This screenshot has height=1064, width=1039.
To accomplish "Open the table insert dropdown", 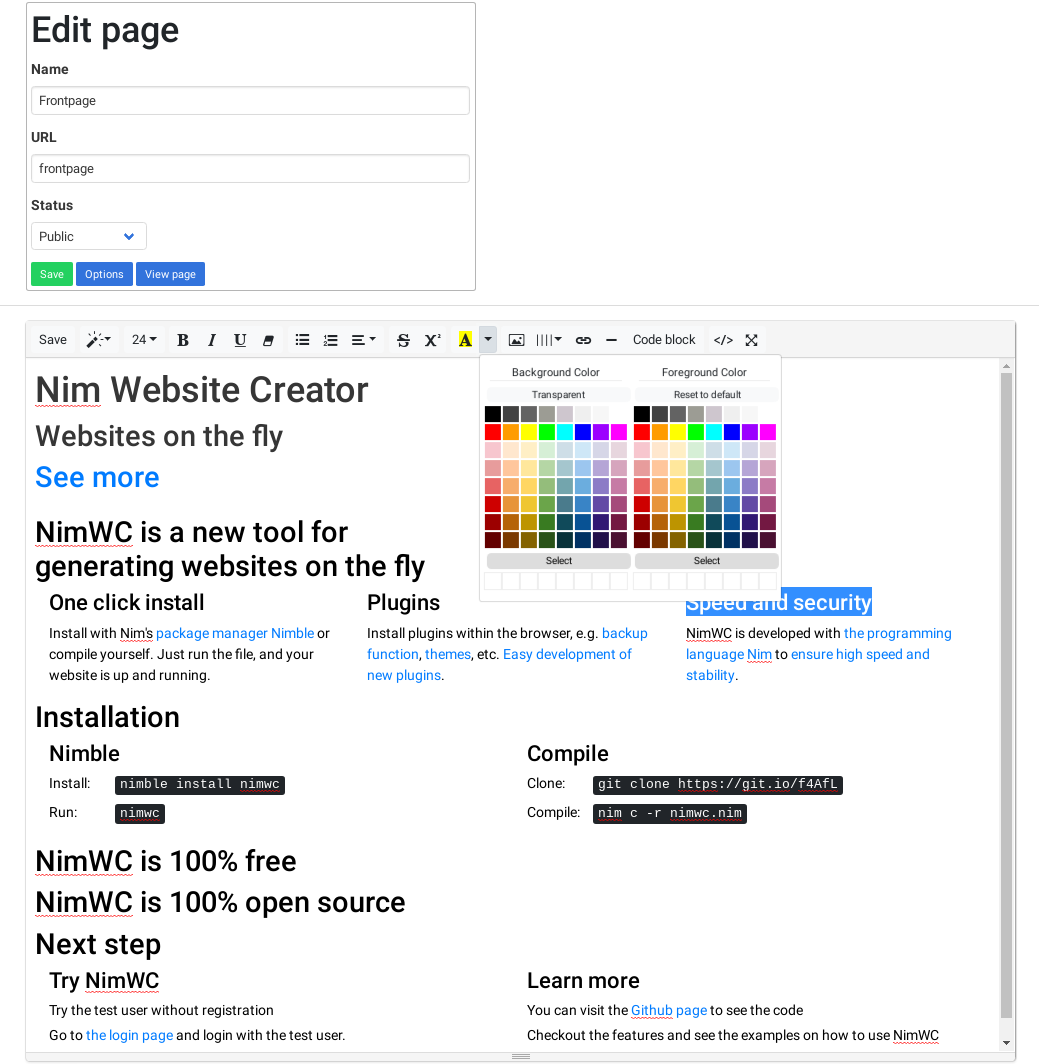I will coord(548,340).
